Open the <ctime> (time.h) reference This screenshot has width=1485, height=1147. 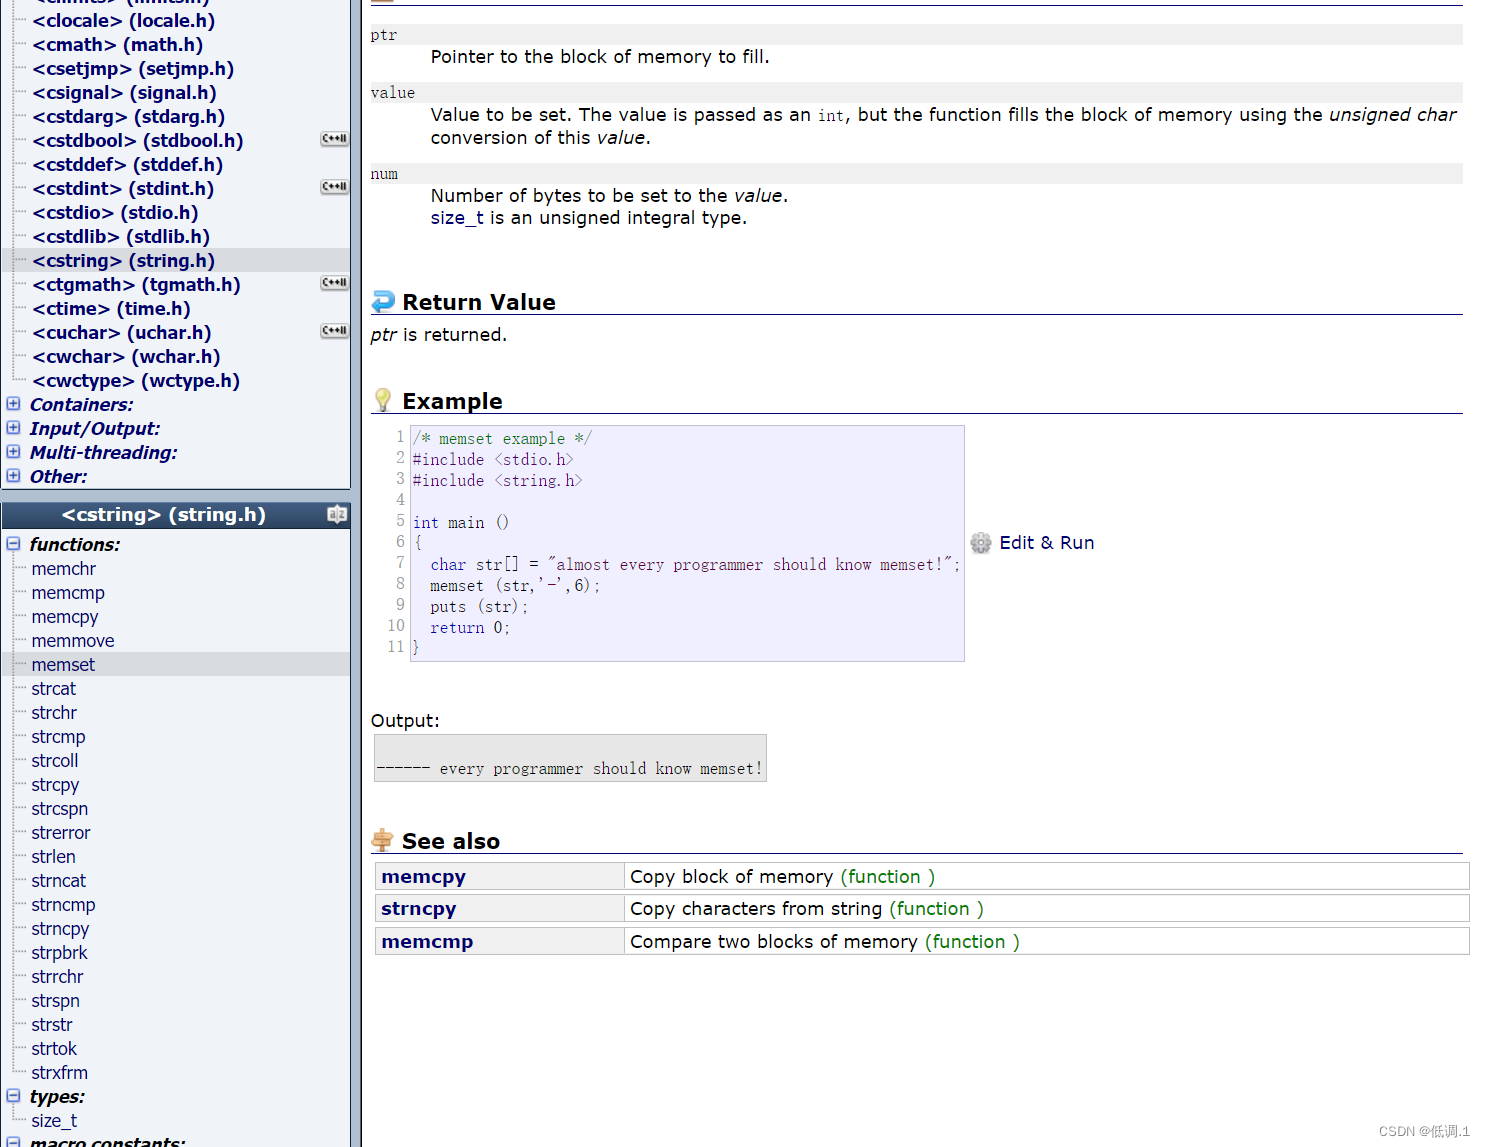pyautogui.click(x=111, y=309)
